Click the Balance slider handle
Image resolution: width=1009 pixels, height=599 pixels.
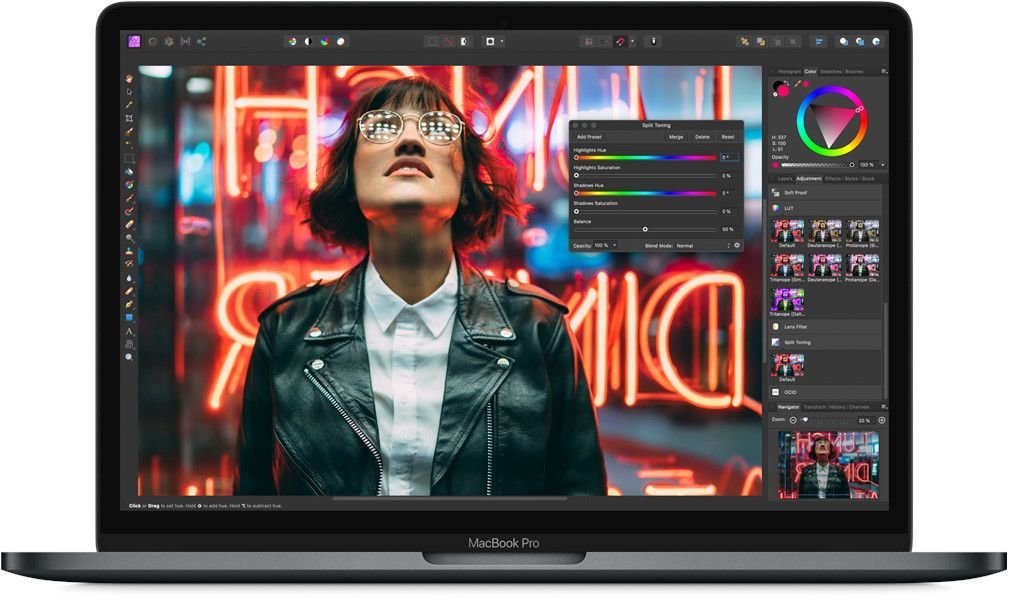coord(645,230)
